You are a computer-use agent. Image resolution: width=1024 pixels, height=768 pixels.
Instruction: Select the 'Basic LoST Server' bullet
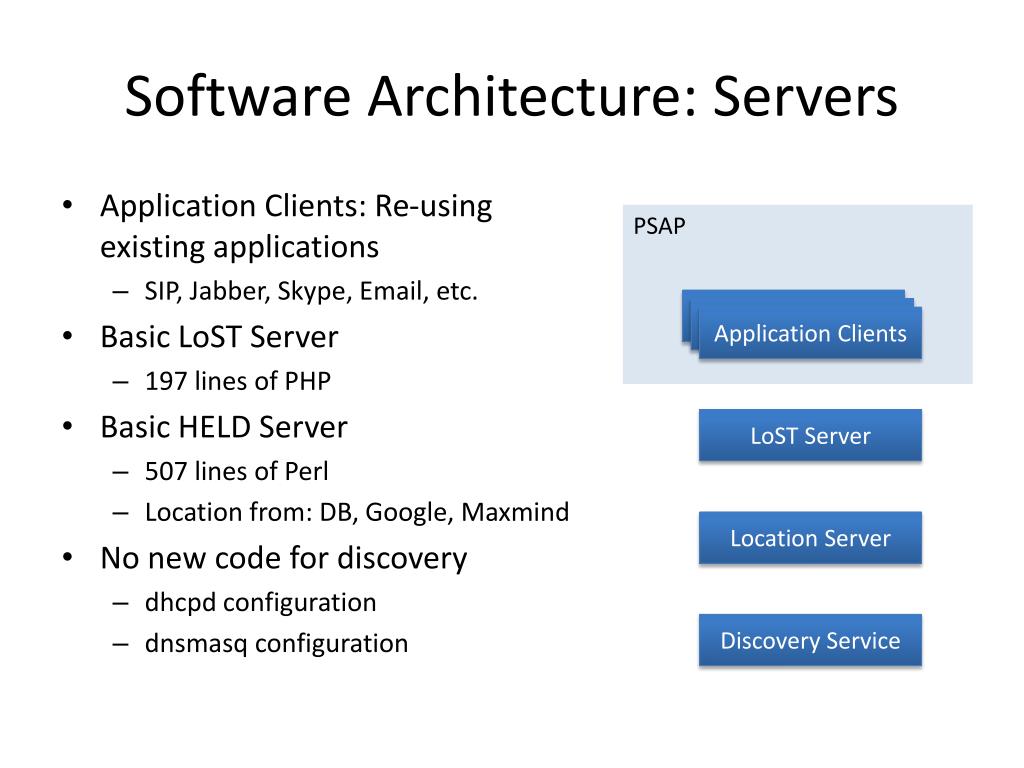[219, 337]
